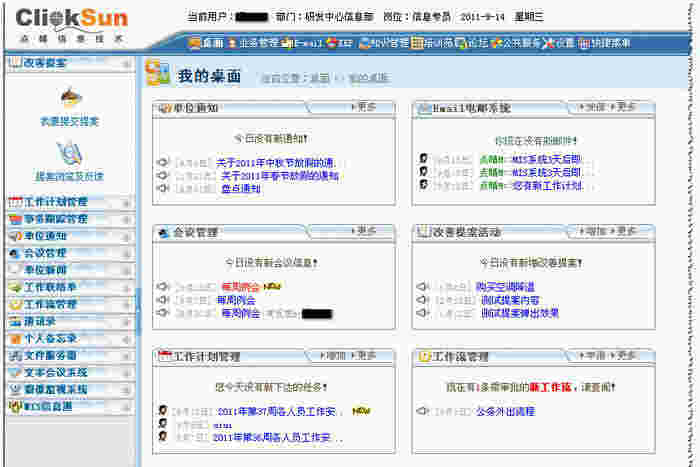Click 更多 in the 会议管理 panel
The image size is (700, 467).
[x=364, y=231]
